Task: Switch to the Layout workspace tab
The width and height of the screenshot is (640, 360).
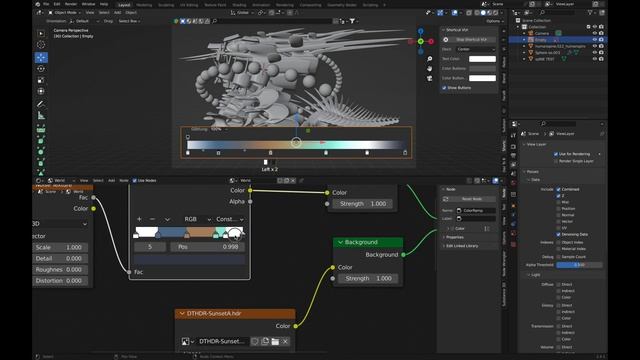Action: point(124,5)
